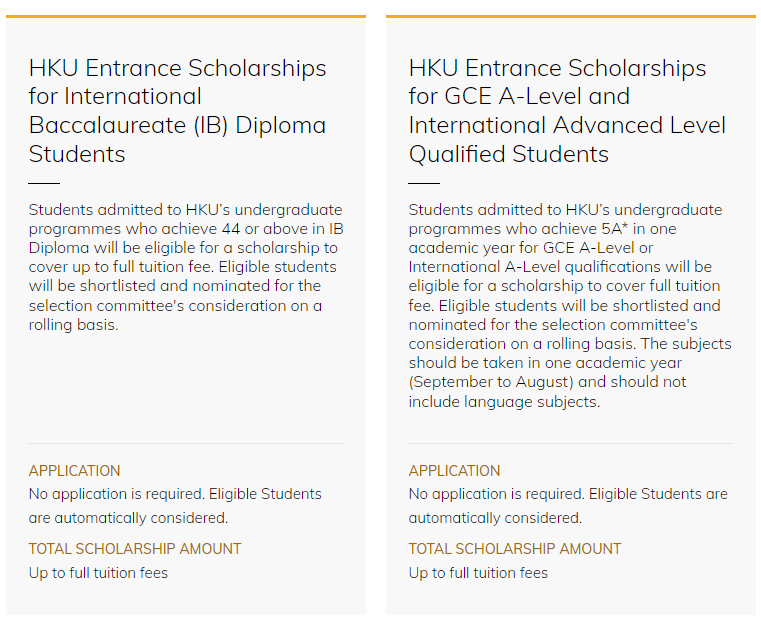Click "No application is required" text in IB card
Screen dimensions: 761x622
(x=175, y=506)
